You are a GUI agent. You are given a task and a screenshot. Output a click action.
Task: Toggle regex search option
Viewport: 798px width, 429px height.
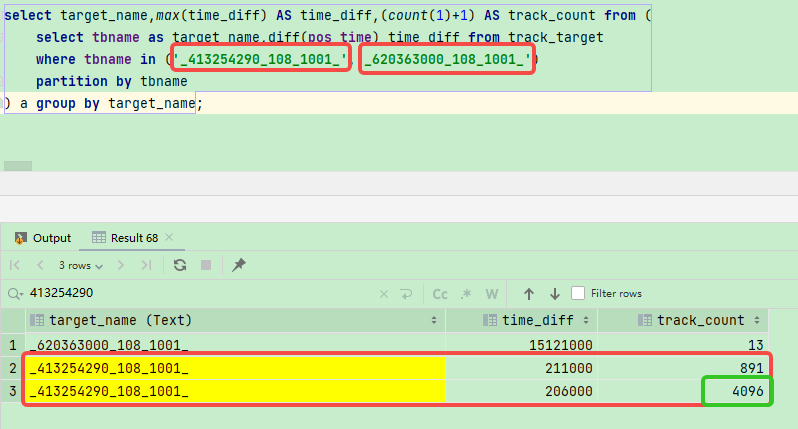click(466, 294)
